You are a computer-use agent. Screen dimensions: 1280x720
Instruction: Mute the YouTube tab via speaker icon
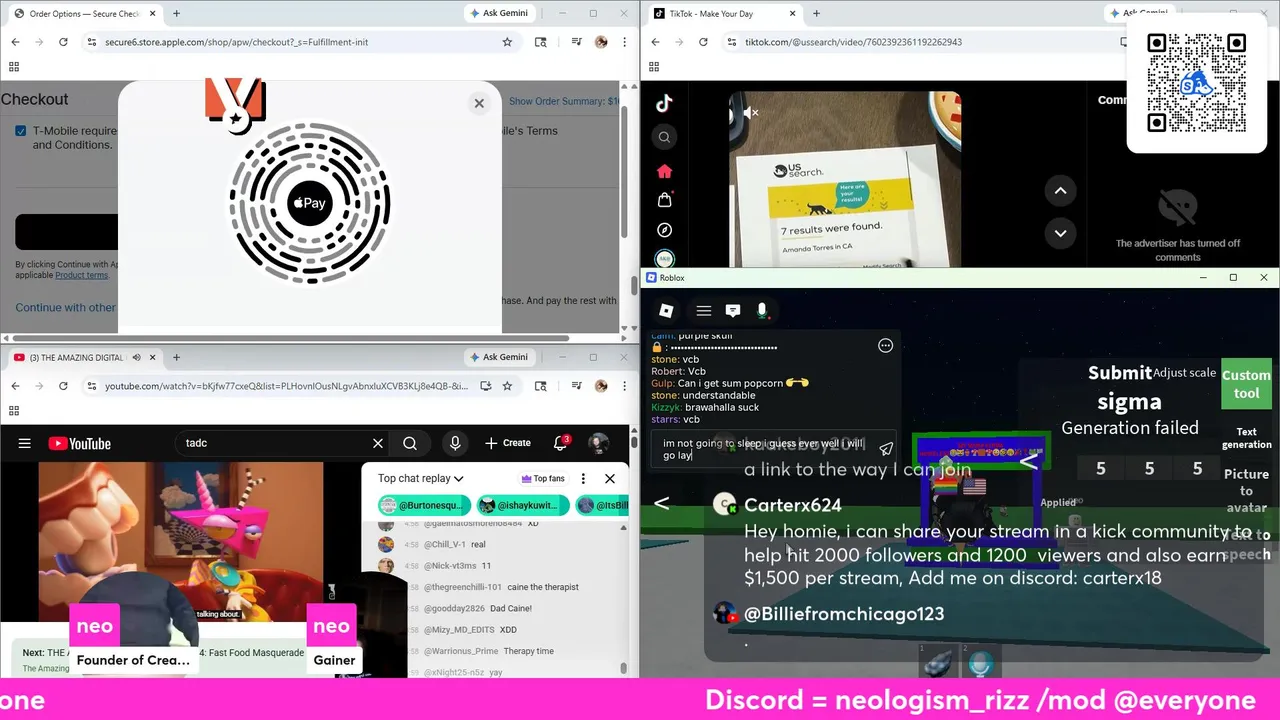(x=136, y=357)
